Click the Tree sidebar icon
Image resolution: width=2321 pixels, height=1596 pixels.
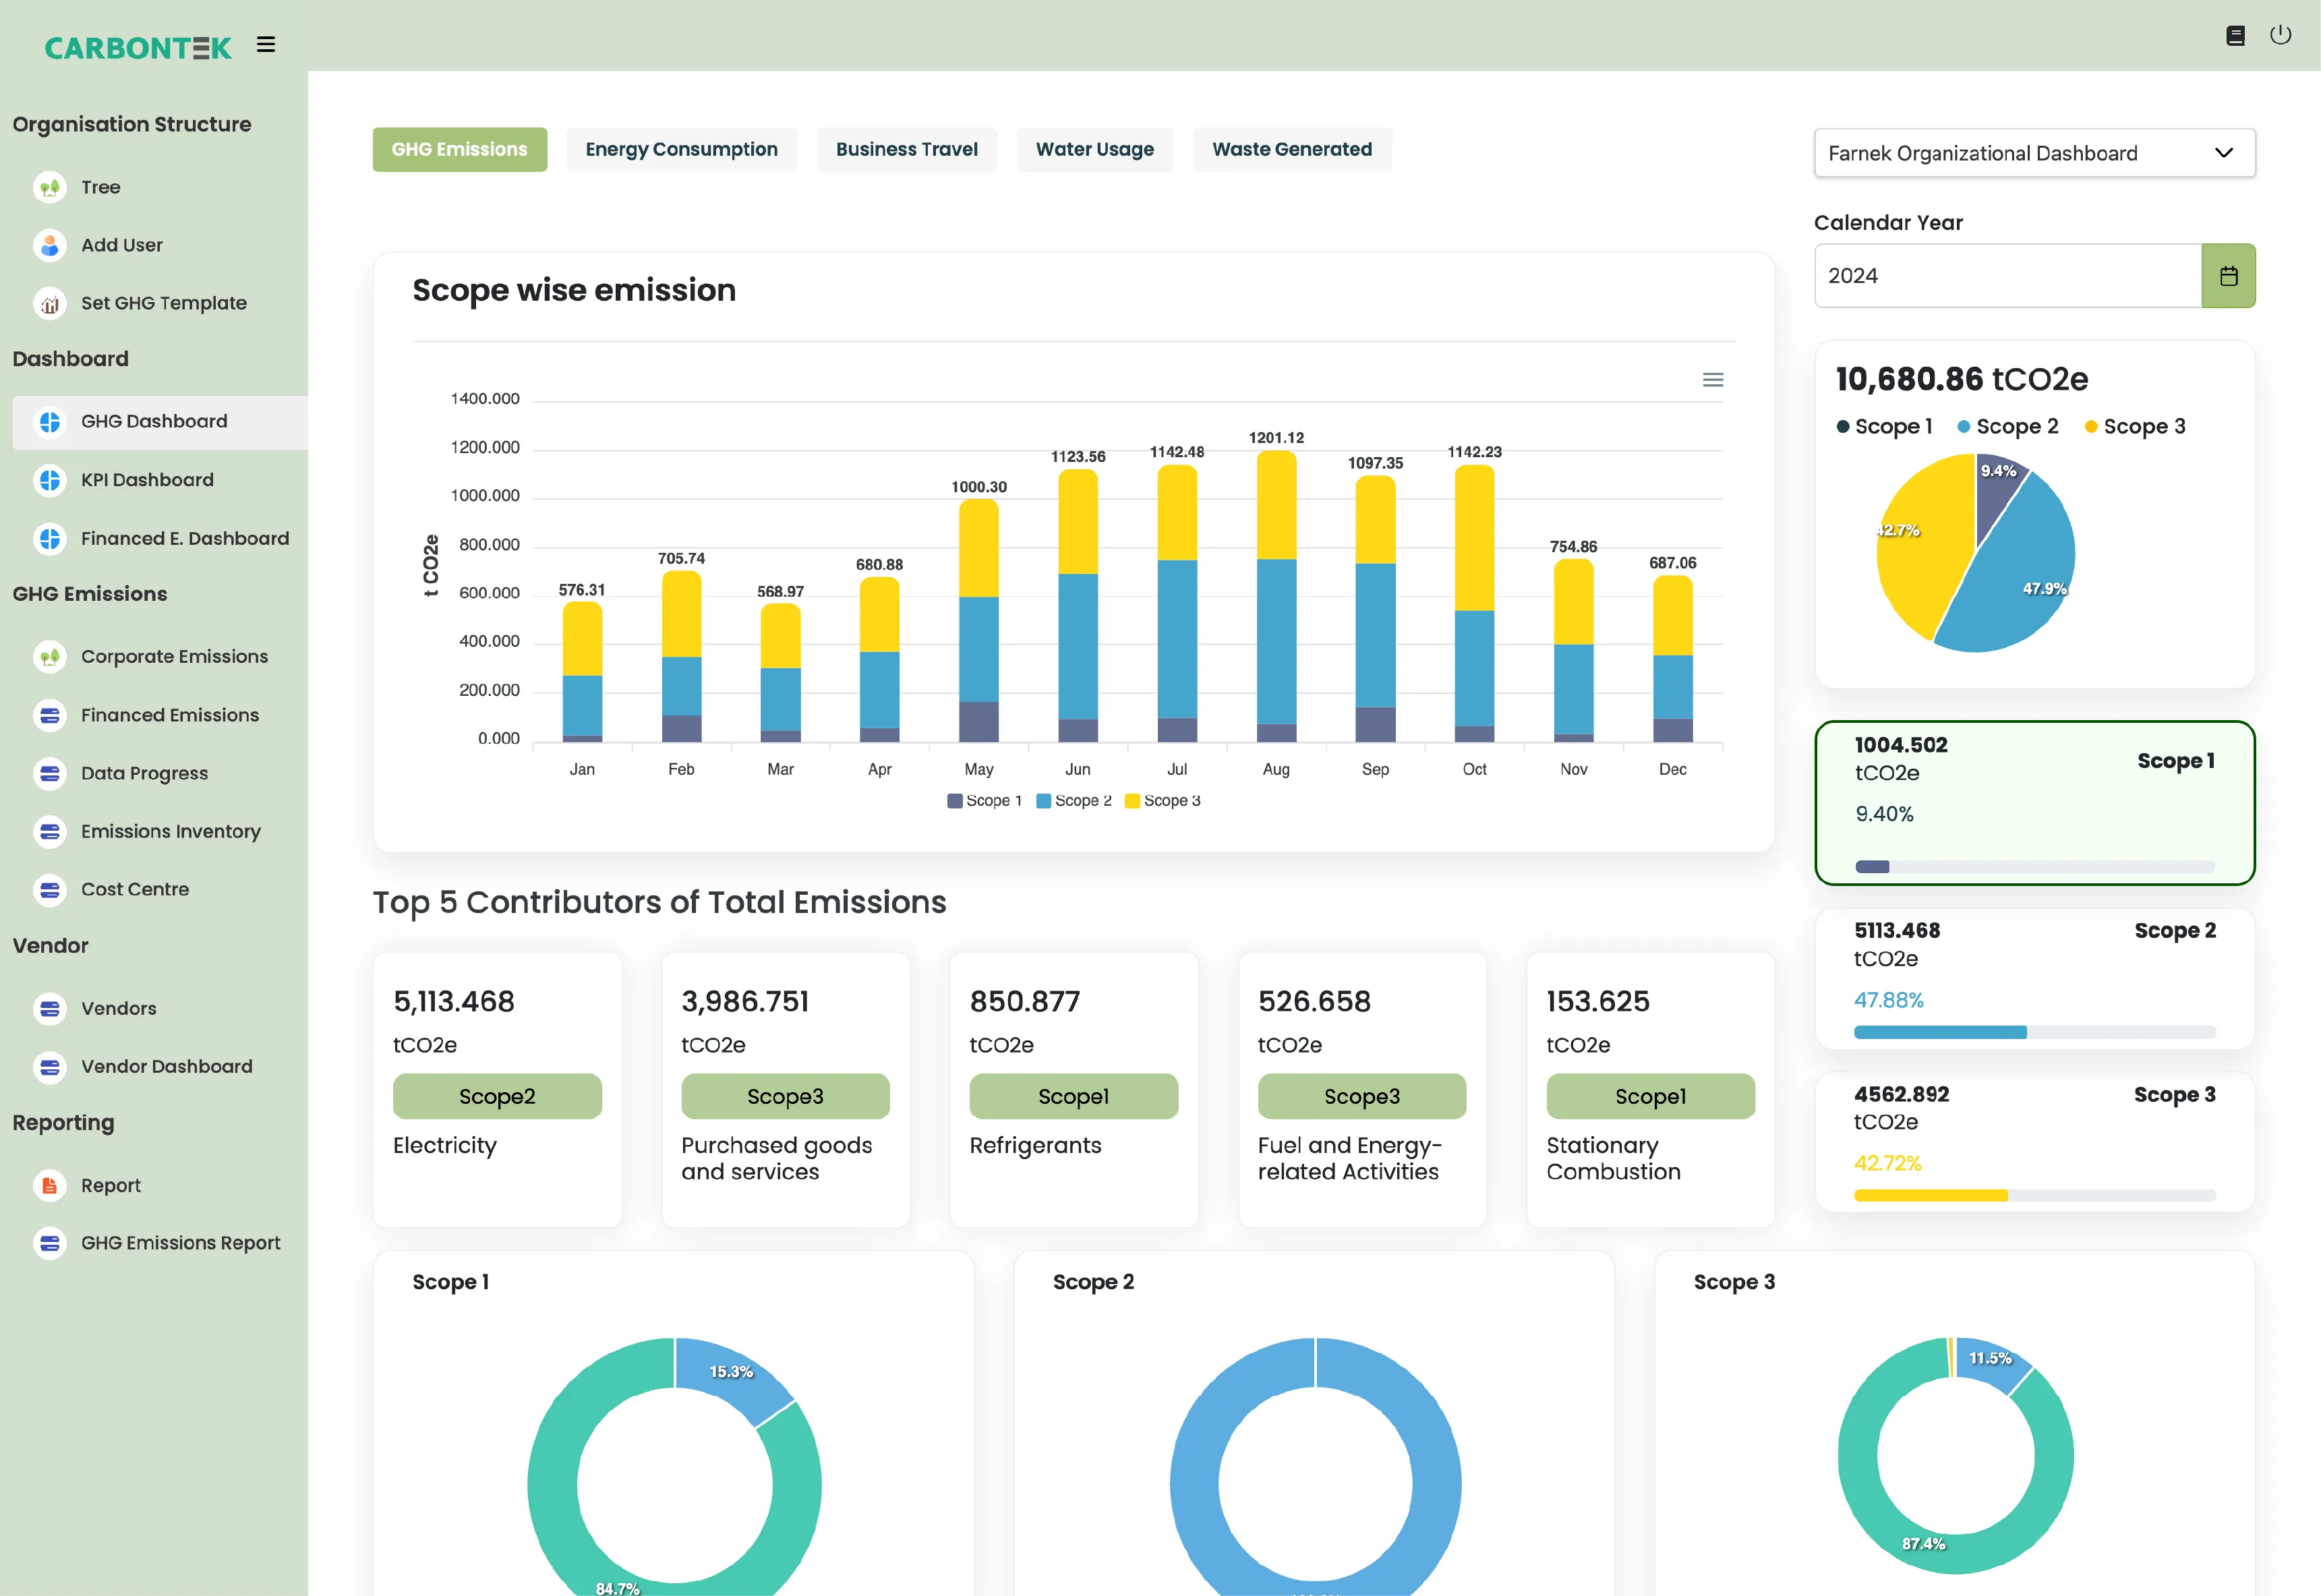[x=50, y=187]
